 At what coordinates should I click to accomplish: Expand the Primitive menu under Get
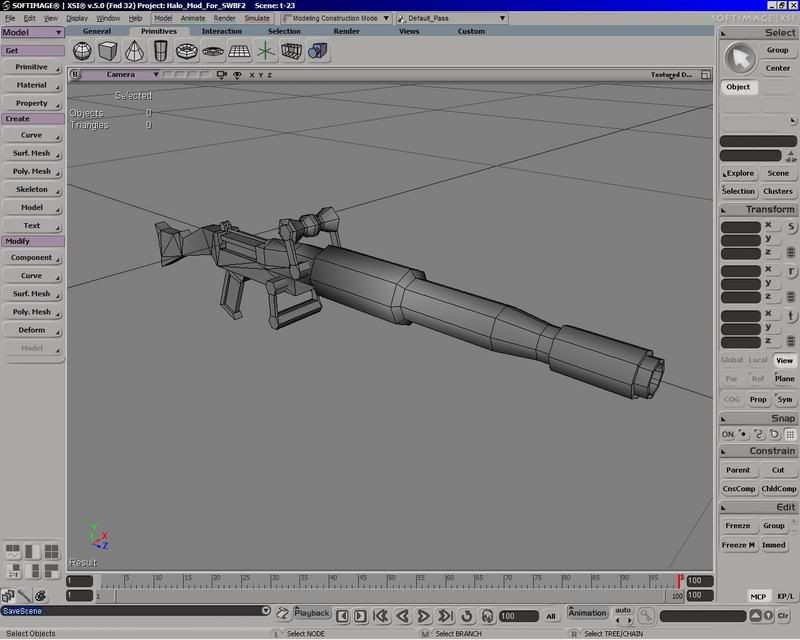32,67
